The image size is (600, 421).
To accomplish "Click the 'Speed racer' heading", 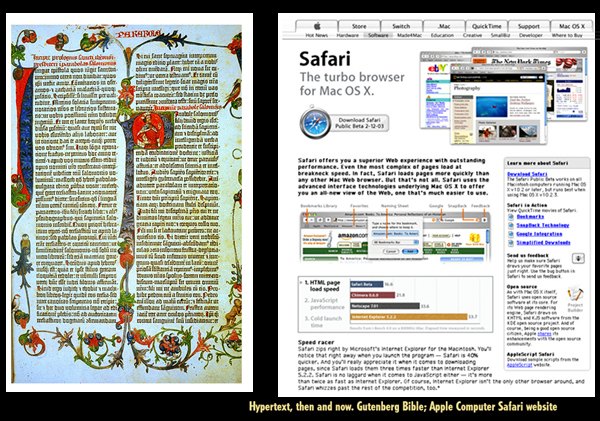I will click(x=316, y=342).
